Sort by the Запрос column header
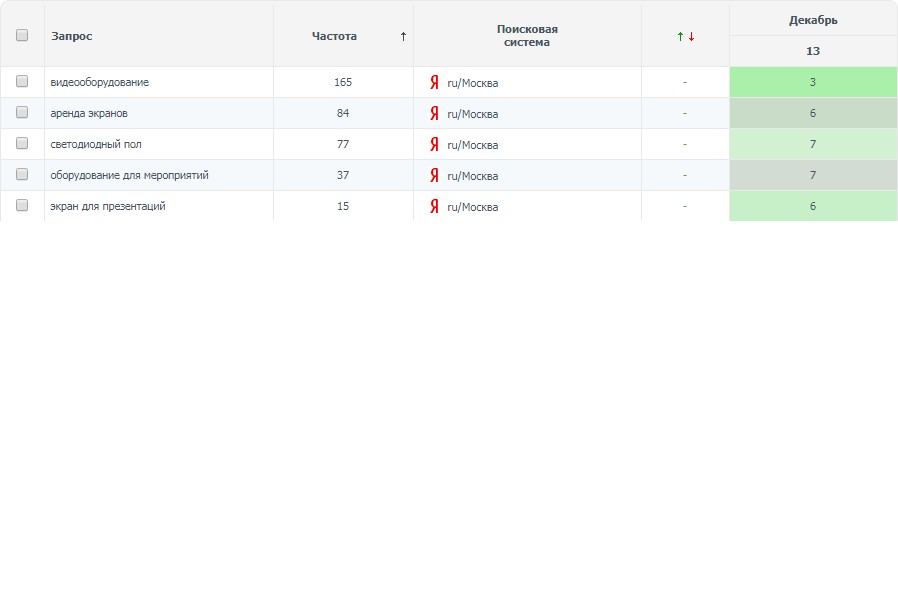The height and width of the screenshot is (610, 898). [72, 36]
